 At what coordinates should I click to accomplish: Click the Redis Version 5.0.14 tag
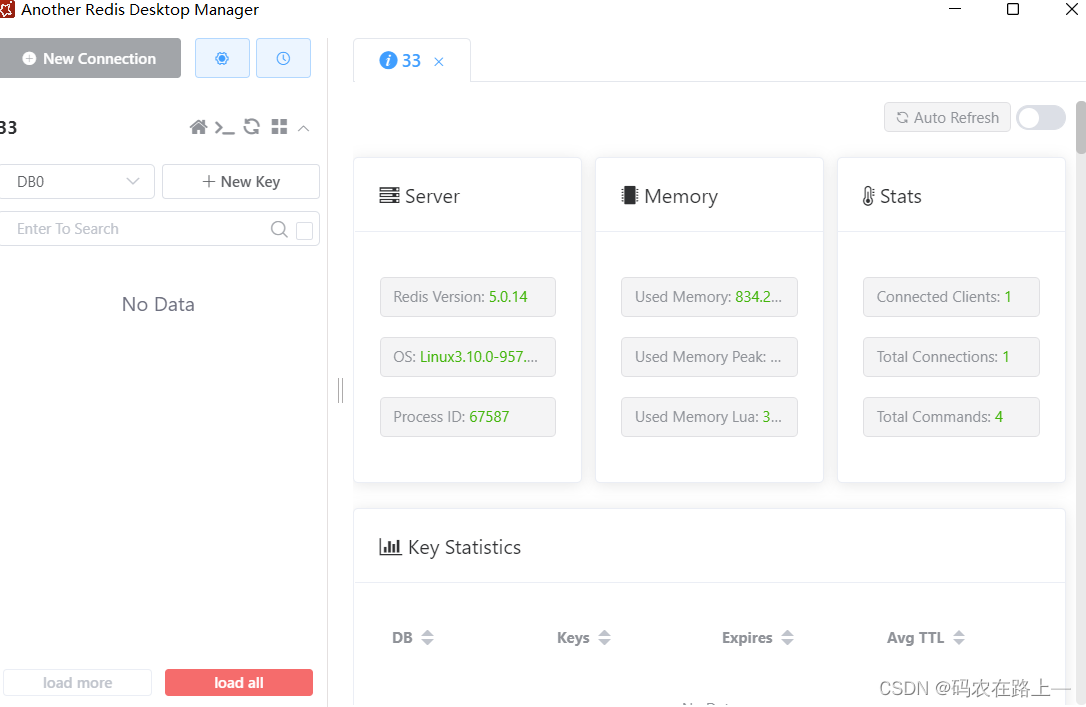click(x=468, y=297)
